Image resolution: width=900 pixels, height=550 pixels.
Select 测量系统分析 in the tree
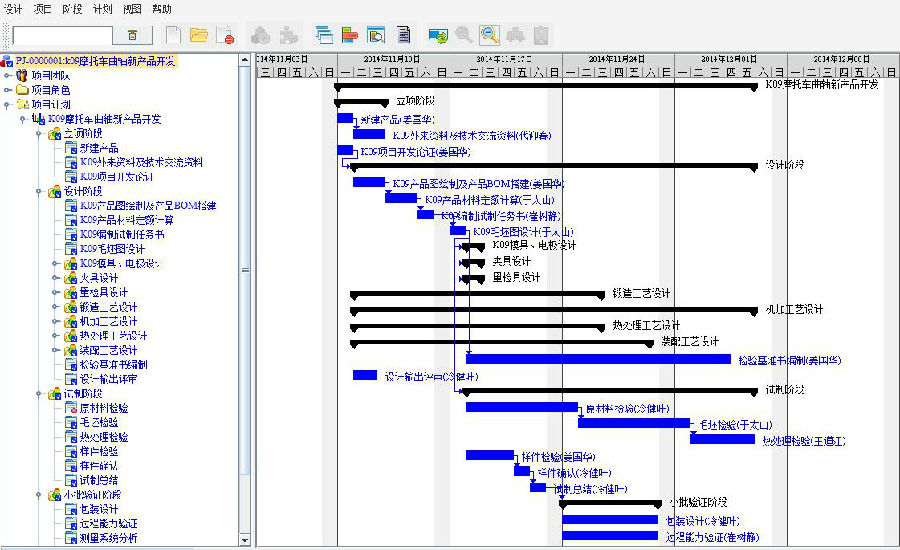(108, 538)
